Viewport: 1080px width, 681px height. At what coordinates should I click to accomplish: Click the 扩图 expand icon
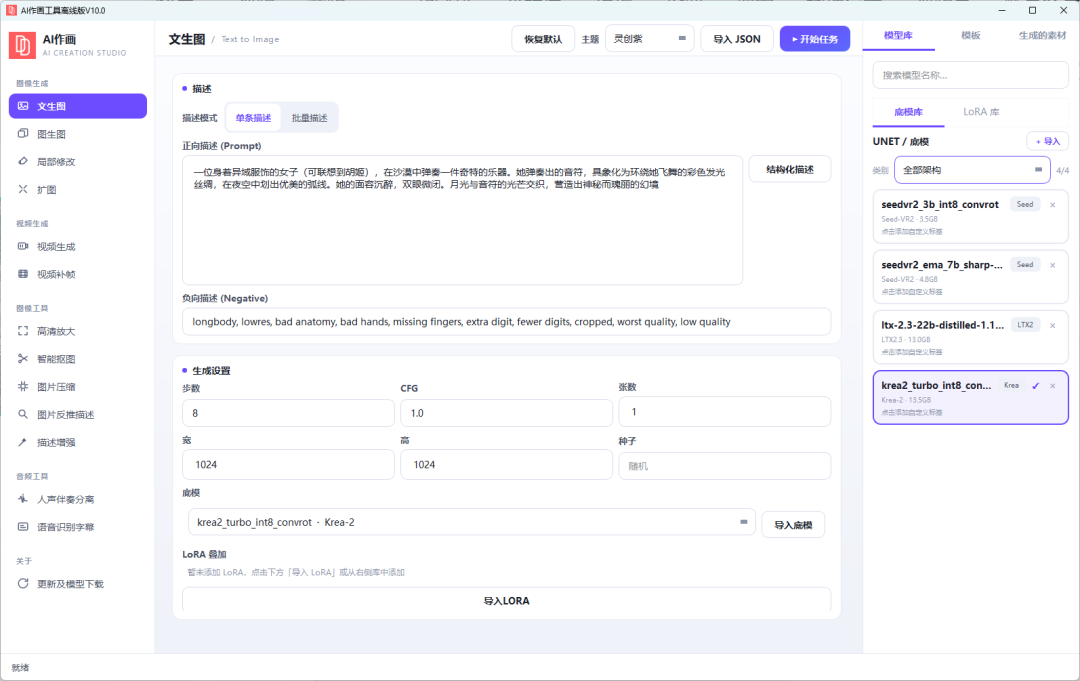[x=23, y=189]
